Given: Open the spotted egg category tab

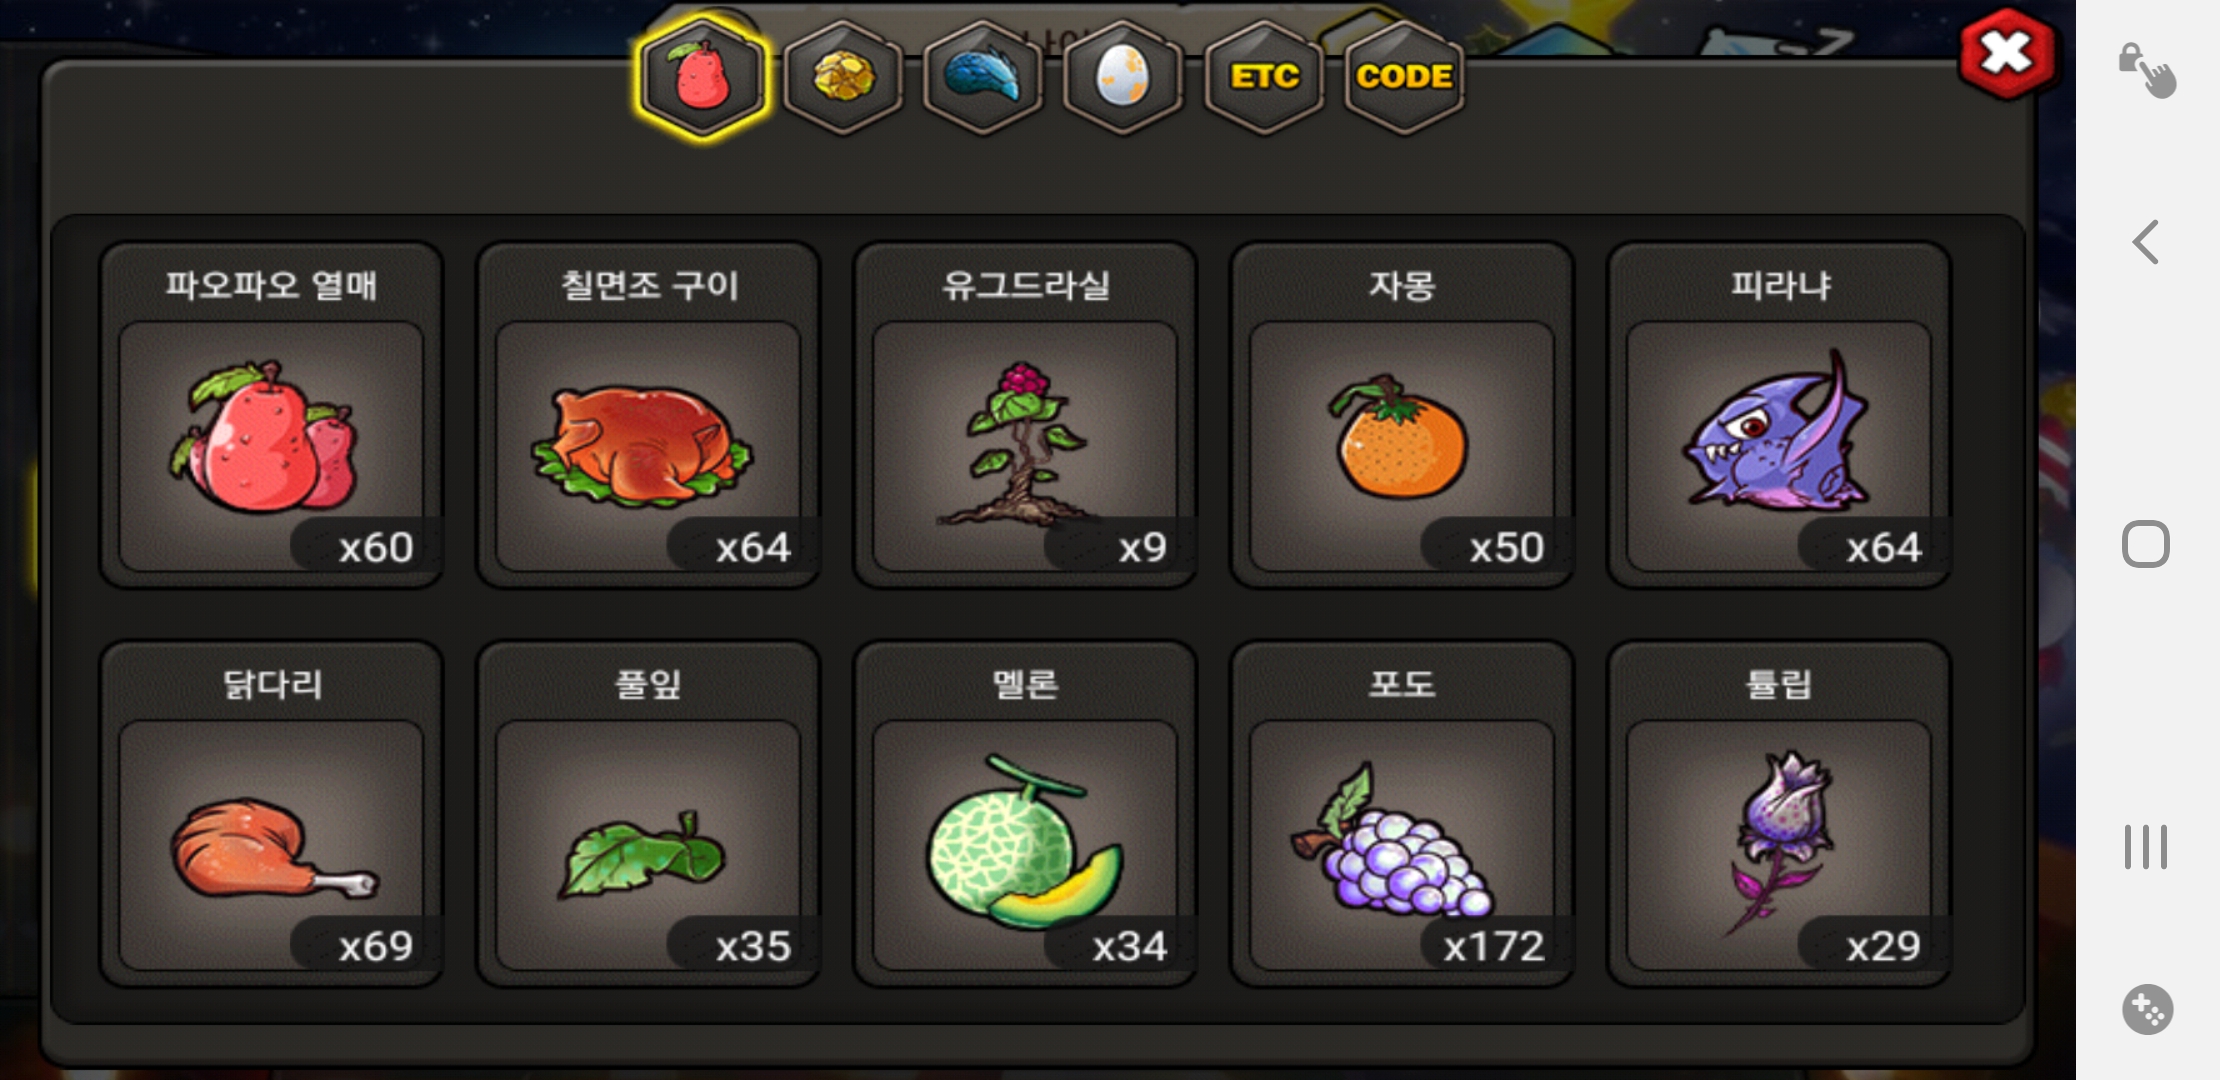Looking at the screenshot, I should [x=1123, y=78].
